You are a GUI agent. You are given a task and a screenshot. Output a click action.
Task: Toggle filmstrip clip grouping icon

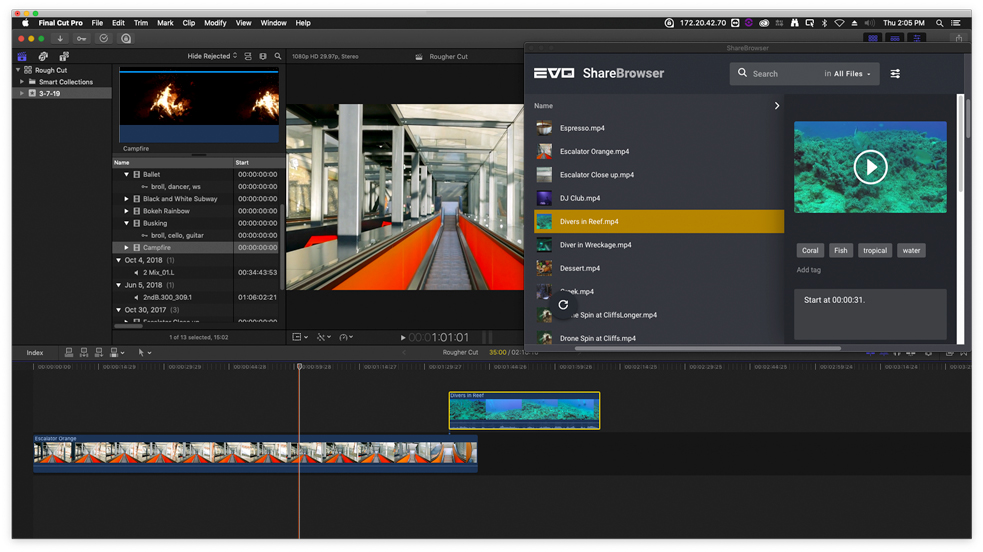point(263,56)
